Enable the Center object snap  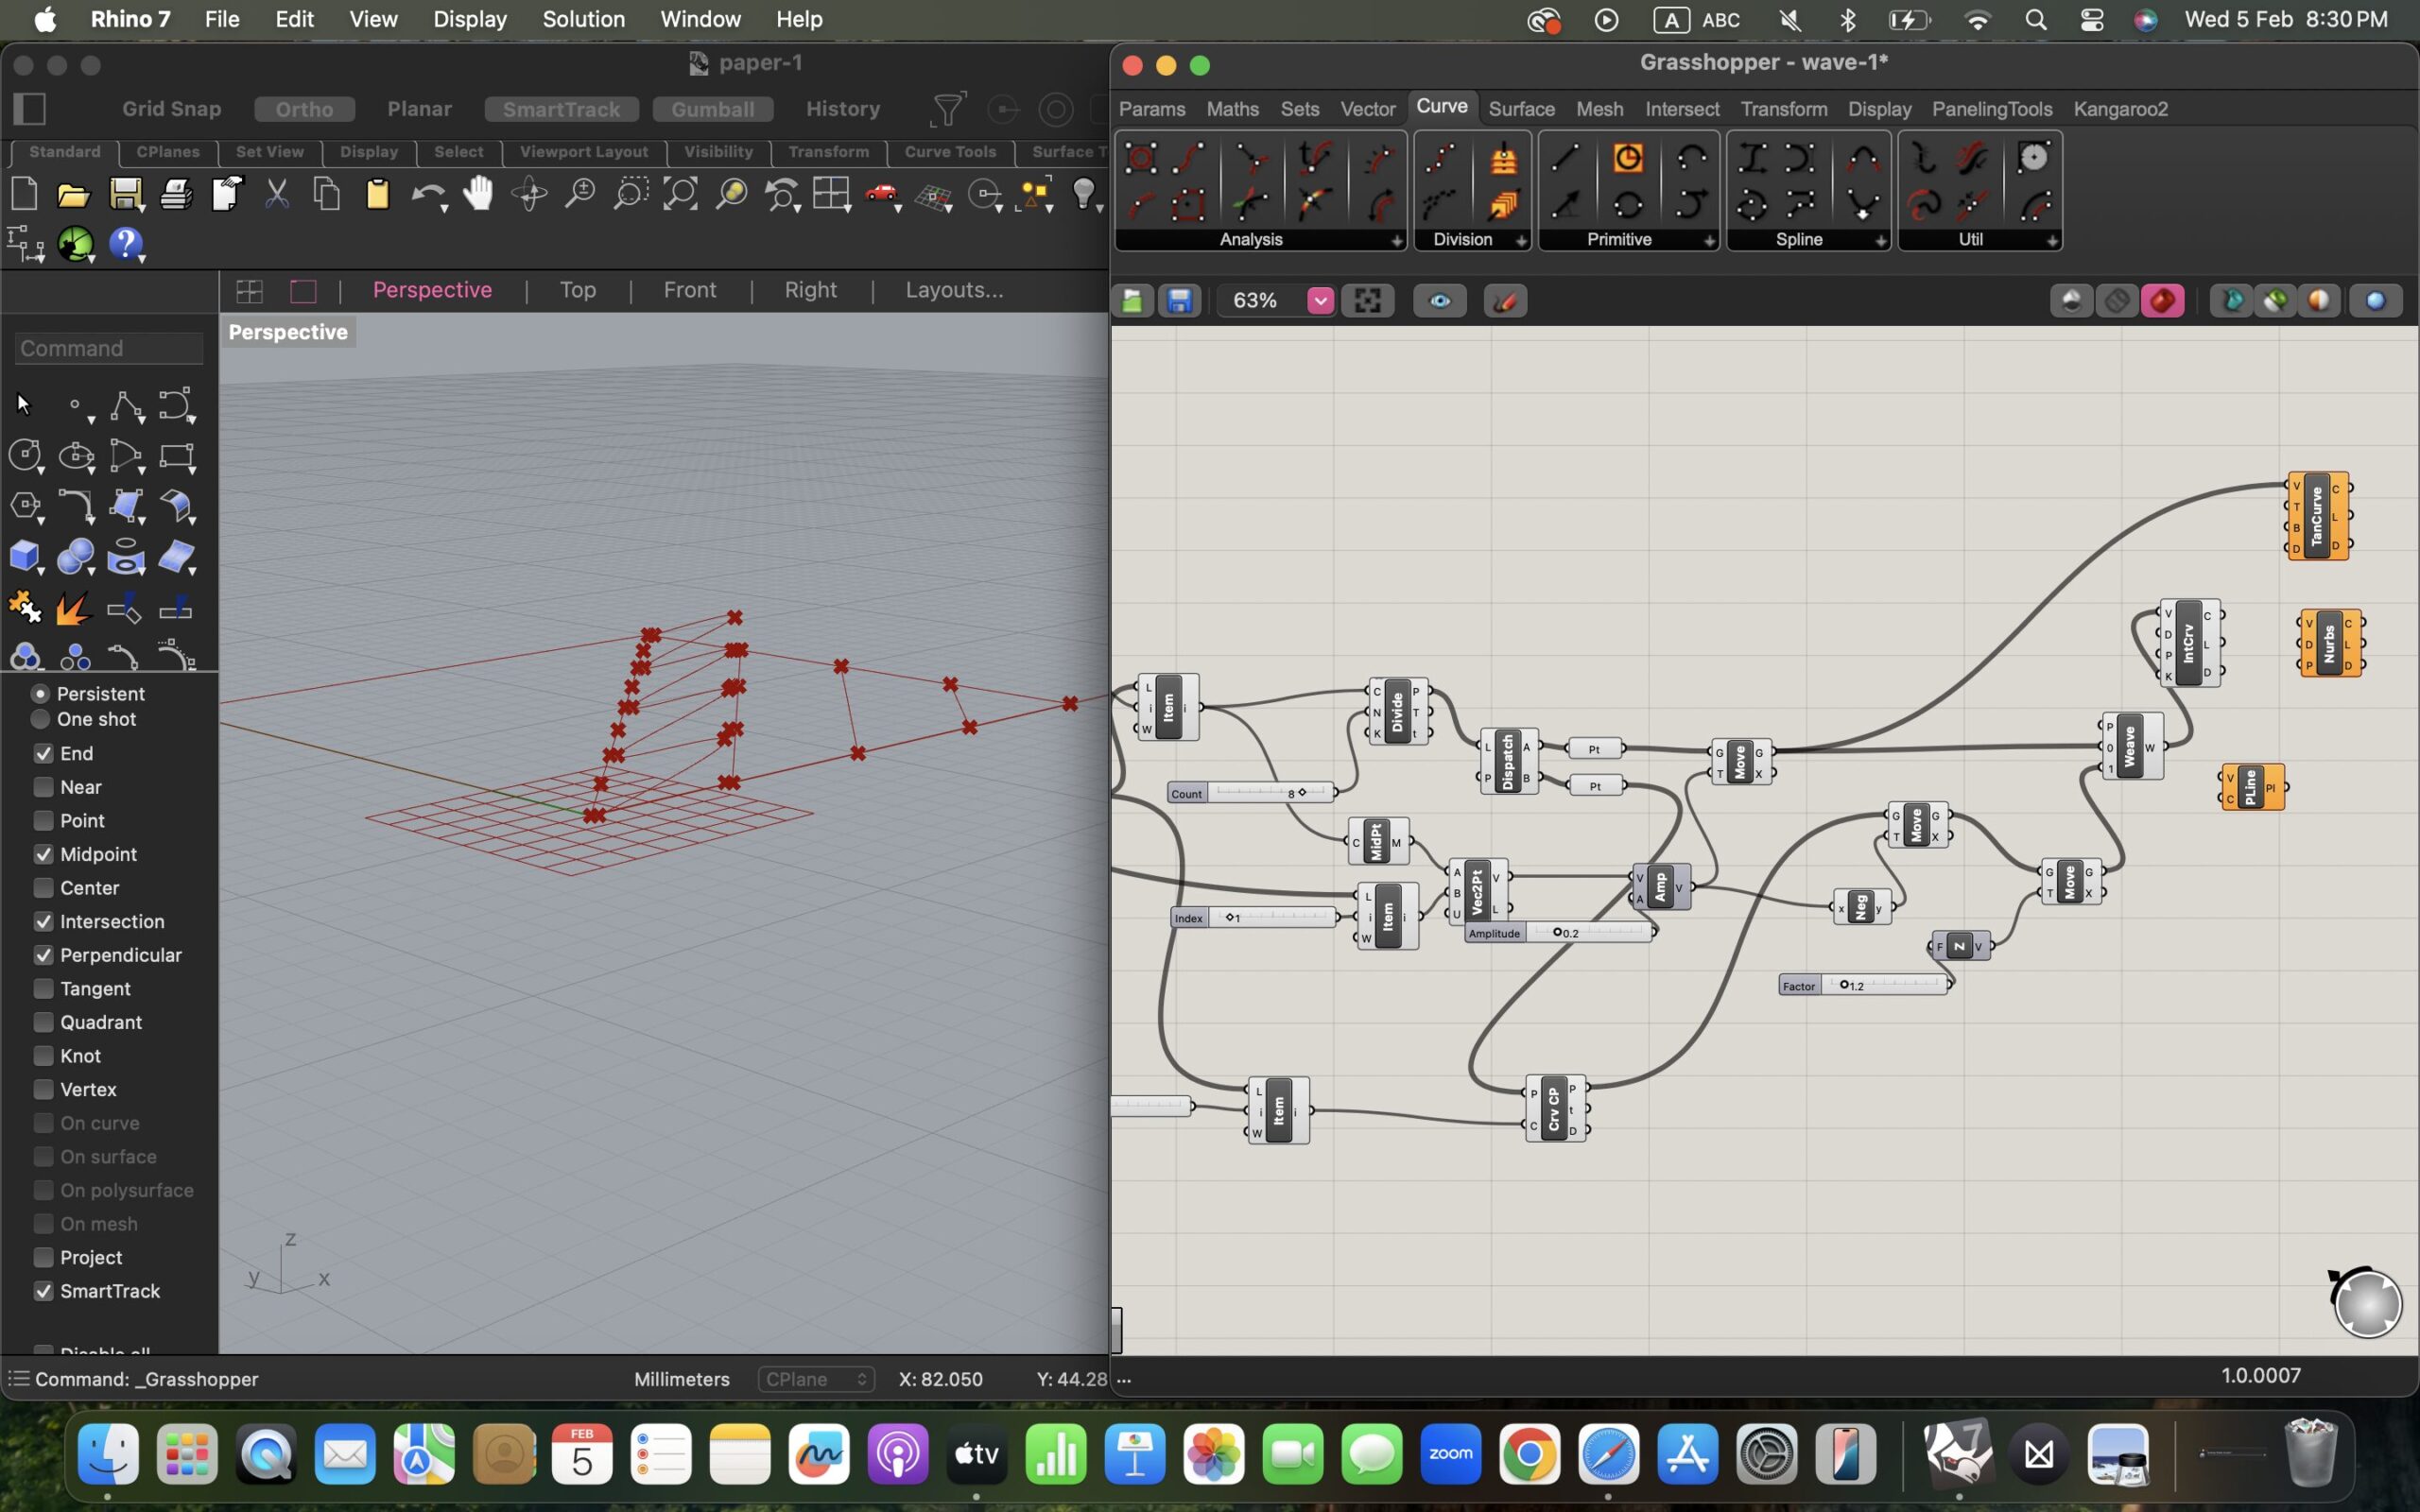click(43, 888)
